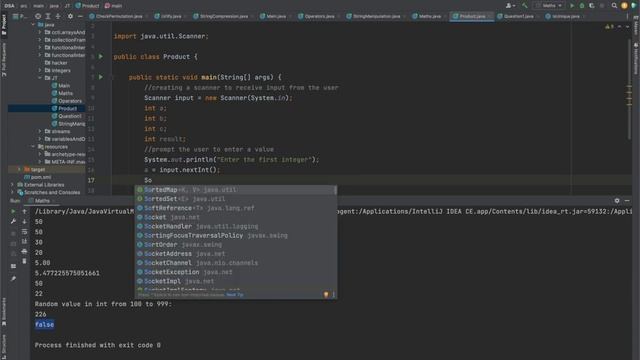Click the orange IDE updates icon

tap(624, 6)
